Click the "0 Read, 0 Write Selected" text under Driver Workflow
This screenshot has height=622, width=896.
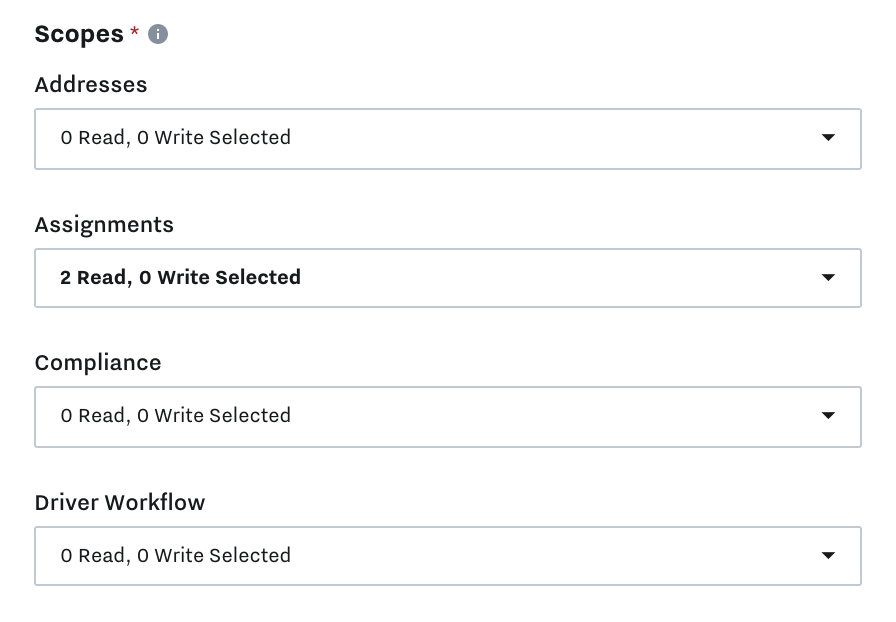(x=175, y=556)
